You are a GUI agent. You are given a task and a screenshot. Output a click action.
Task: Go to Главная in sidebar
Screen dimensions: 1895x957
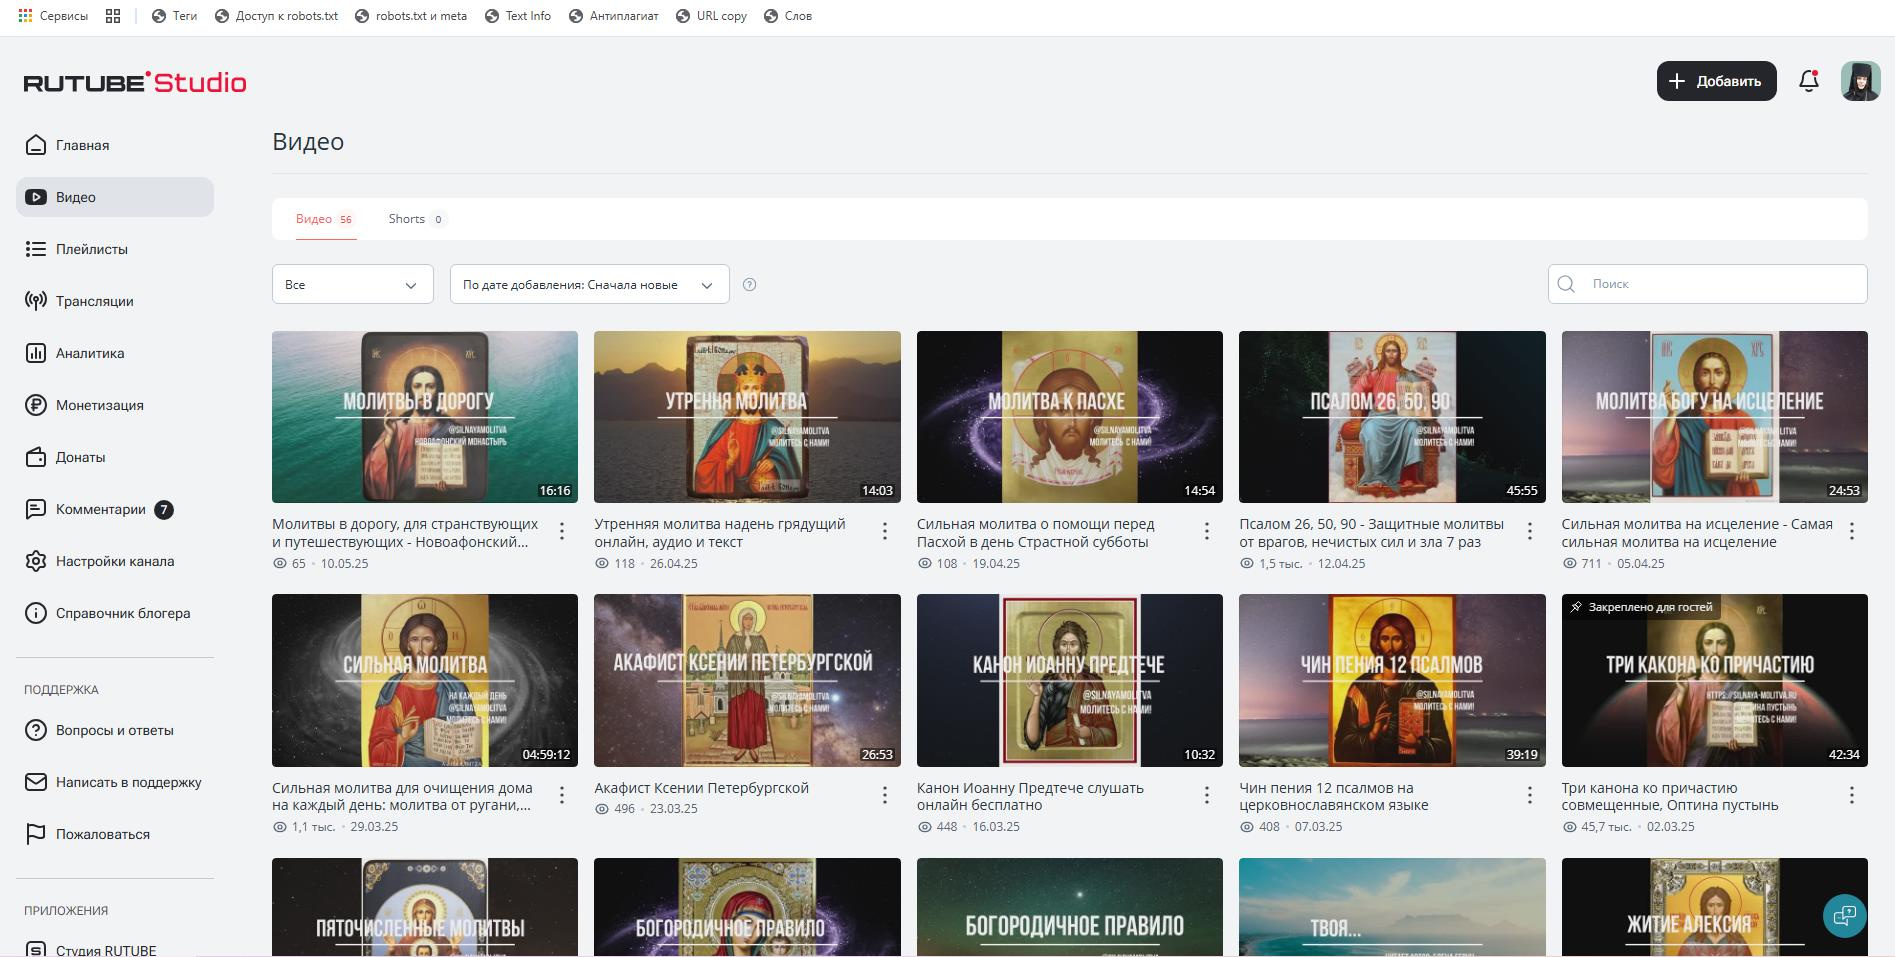tap(115, 145)
